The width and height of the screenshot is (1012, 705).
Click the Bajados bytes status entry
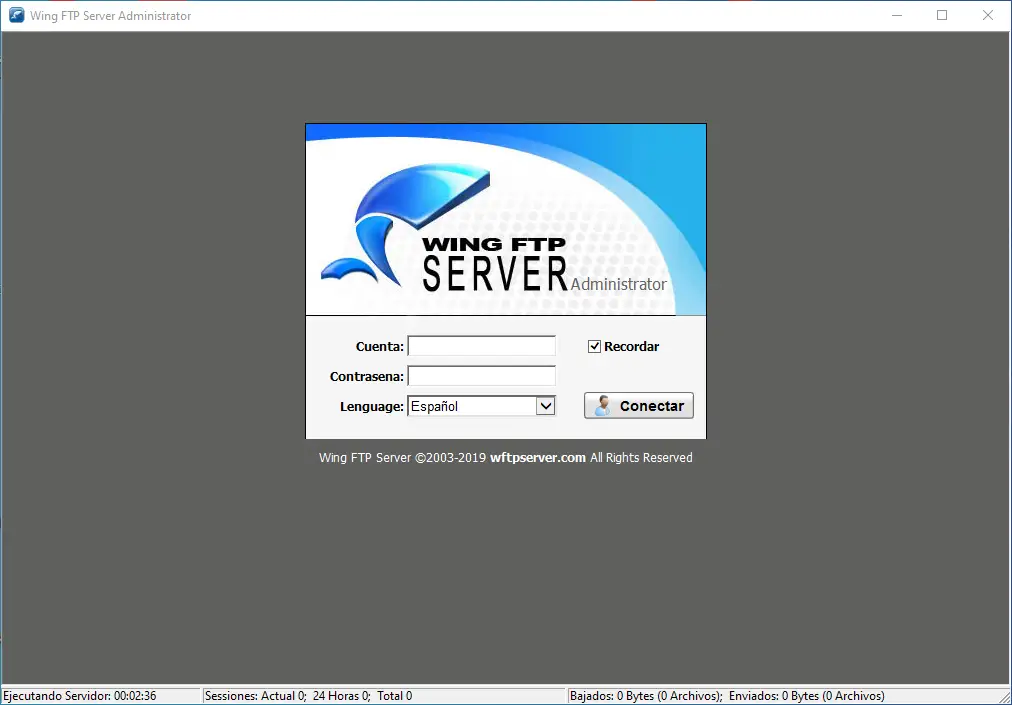click(x=646, y=696)
